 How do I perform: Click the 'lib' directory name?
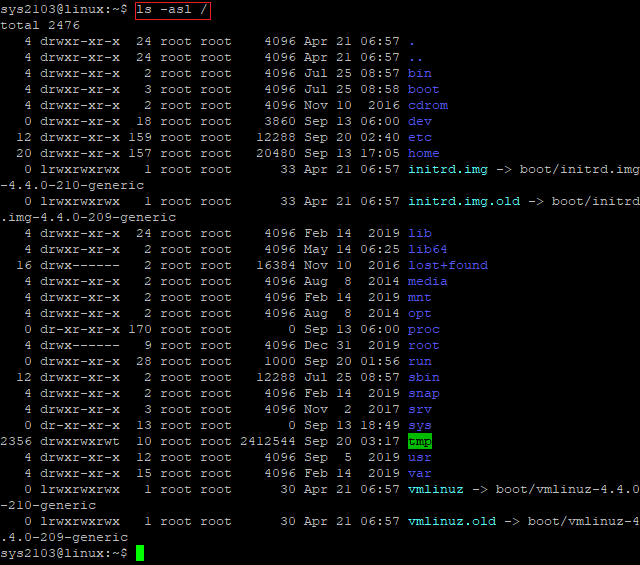pyautogui.click(x=420, y=234)
